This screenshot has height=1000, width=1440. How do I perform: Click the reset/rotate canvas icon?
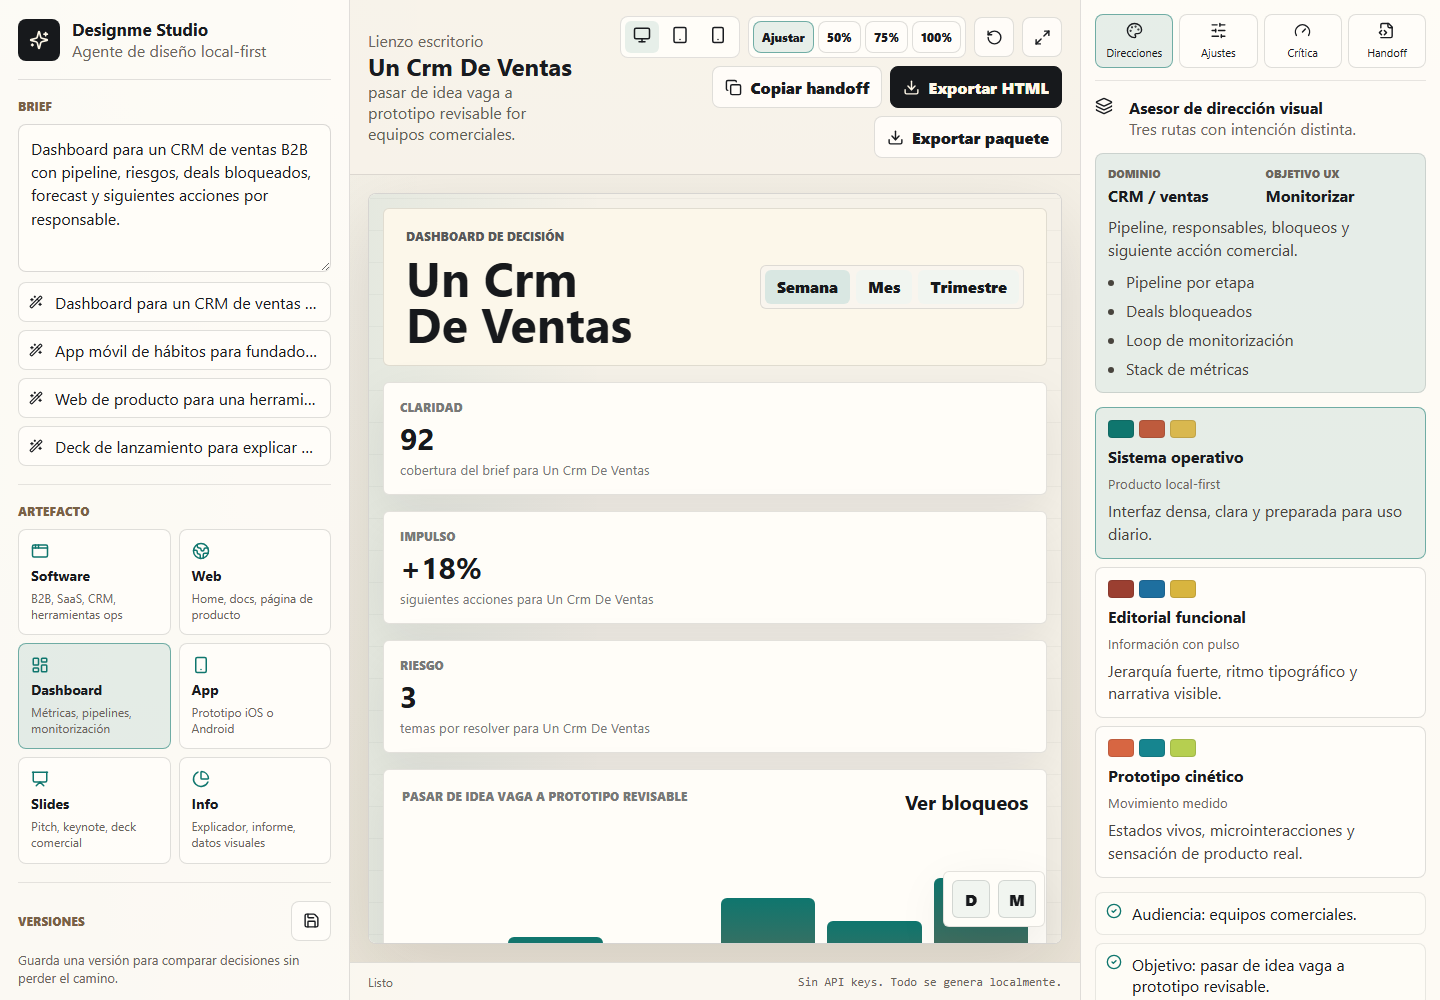994,37
